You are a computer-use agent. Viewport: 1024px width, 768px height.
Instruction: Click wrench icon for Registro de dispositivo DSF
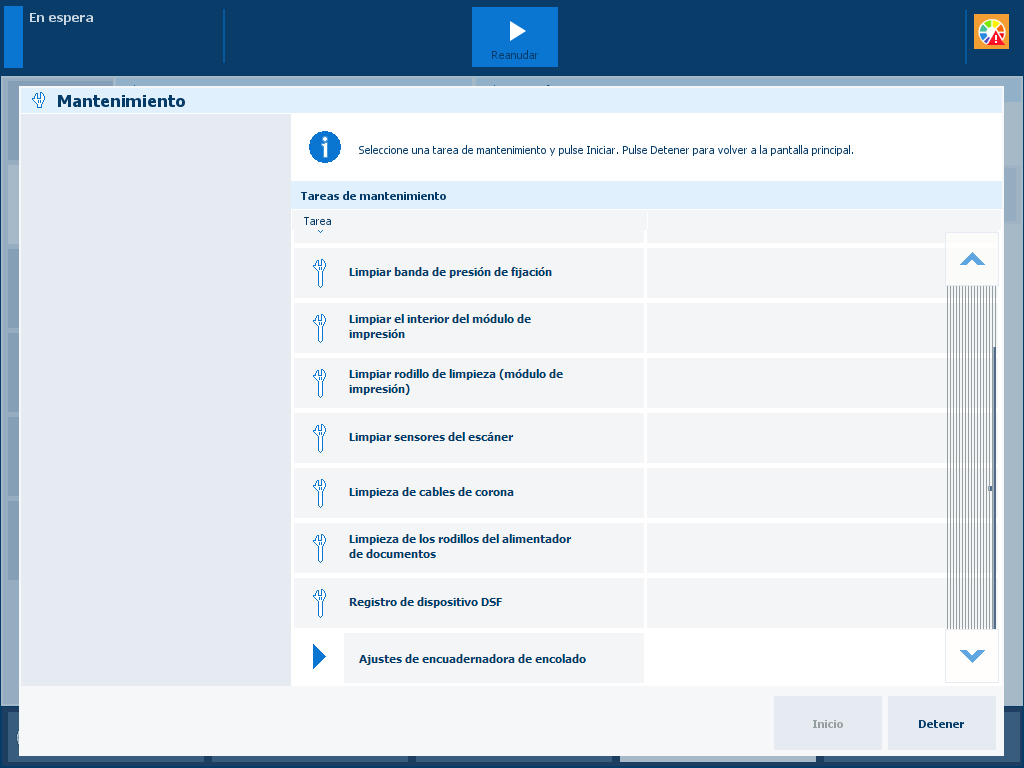(319, 603)
